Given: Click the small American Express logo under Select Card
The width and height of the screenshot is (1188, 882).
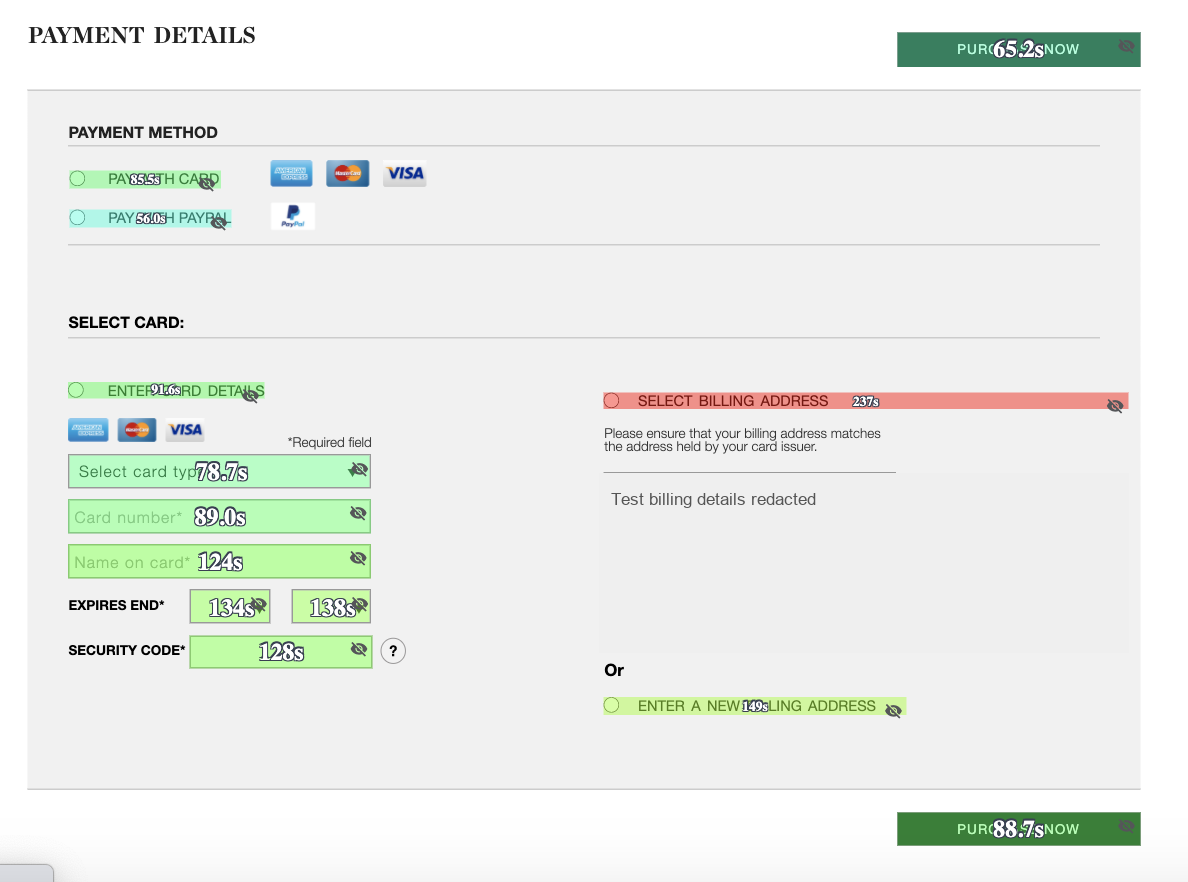Looking at the screenshot, I should [x=88, y=430].
